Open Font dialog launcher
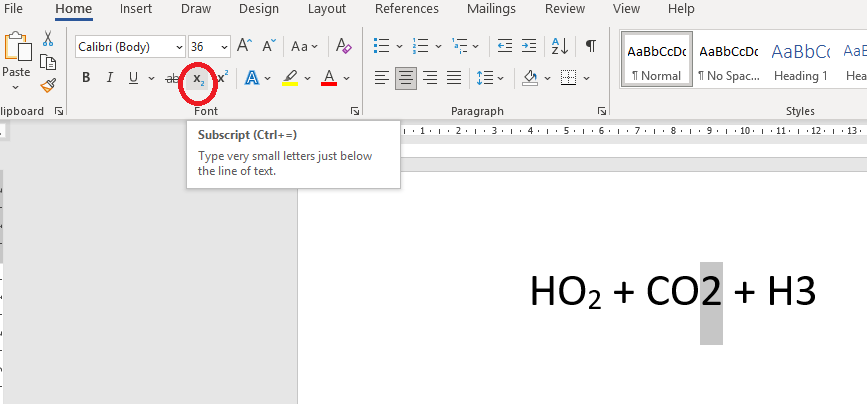 click(354, 112)
